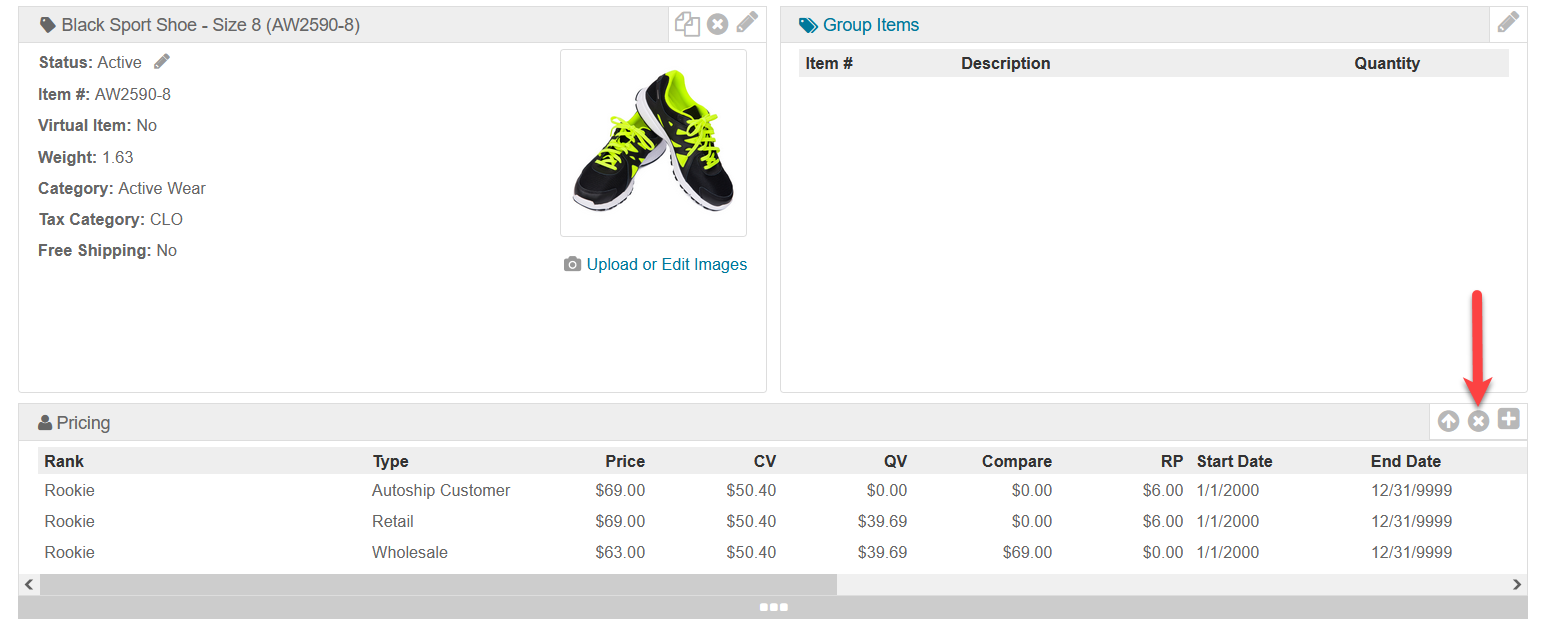The height and width of the screenshot is (624, 1543).
Task: Click the horizontal scrollbar thumb in Pricing
Action: tap(438, 584)
